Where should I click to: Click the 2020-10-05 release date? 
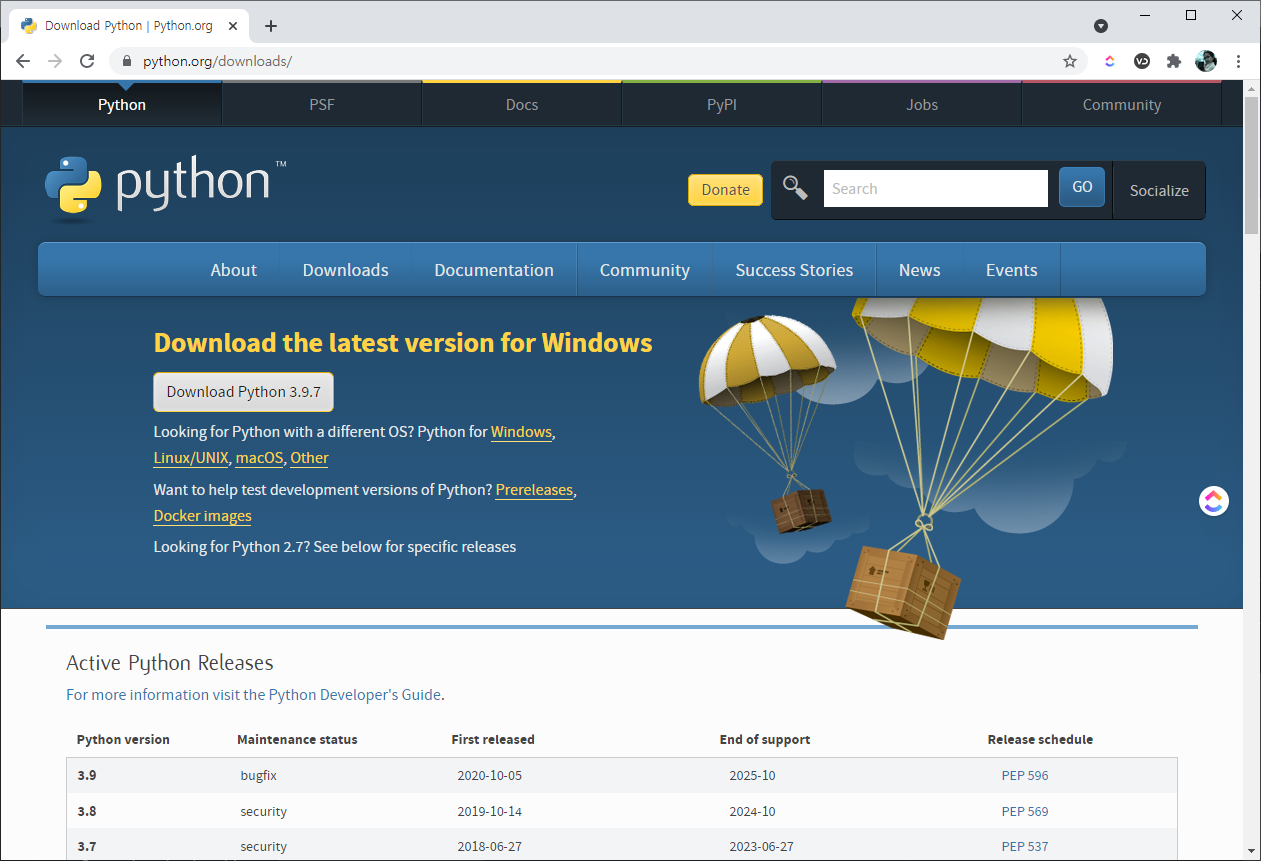(490, 775)
